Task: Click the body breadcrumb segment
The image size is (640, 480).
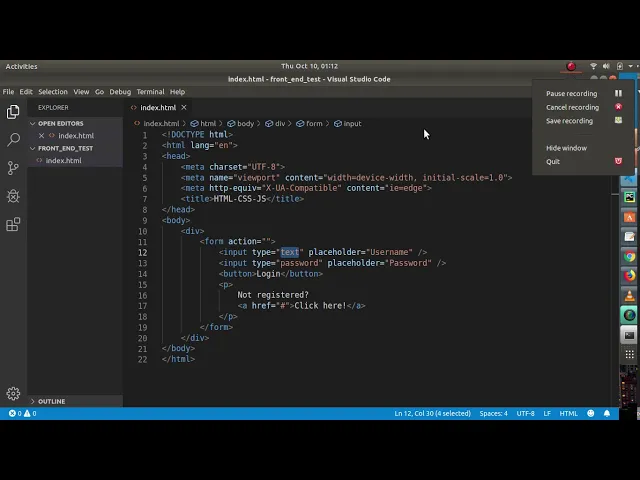Action: click(241, 123)
